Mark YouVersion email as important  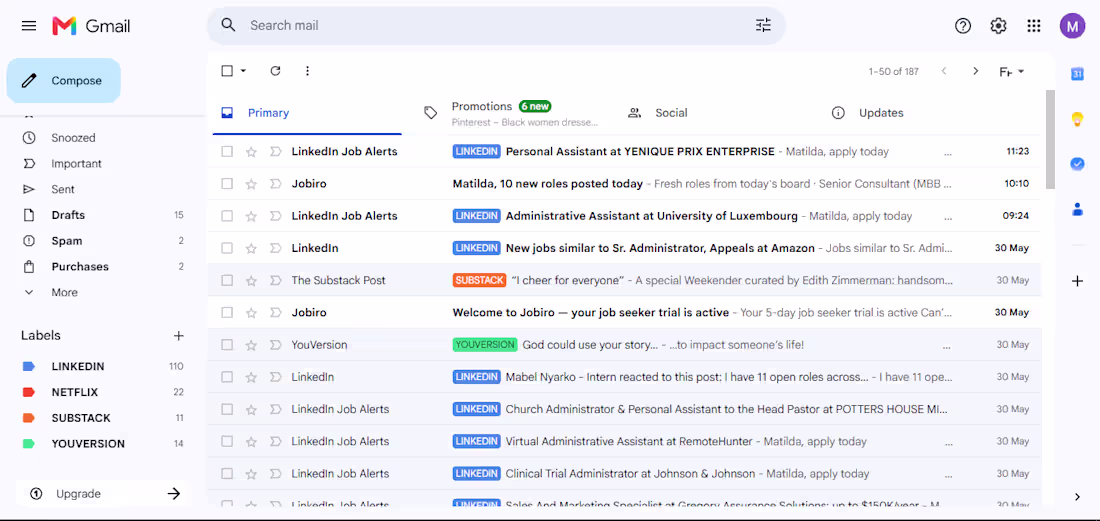click(x=275, y=345)
